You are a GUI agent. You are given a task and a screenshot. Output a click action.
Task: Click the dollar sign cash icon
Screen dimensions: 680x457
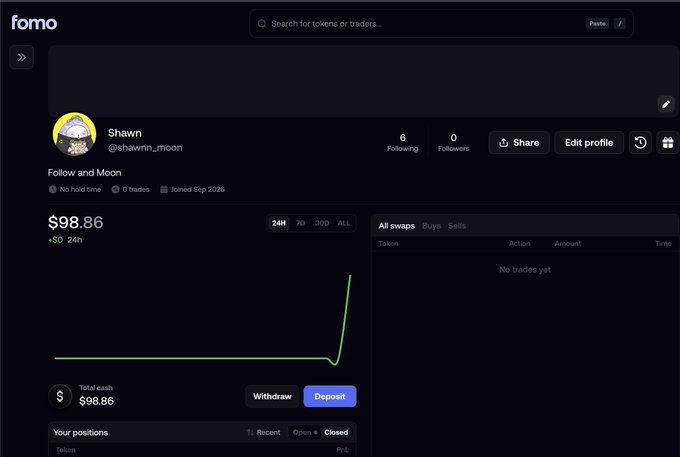point(60,396)
